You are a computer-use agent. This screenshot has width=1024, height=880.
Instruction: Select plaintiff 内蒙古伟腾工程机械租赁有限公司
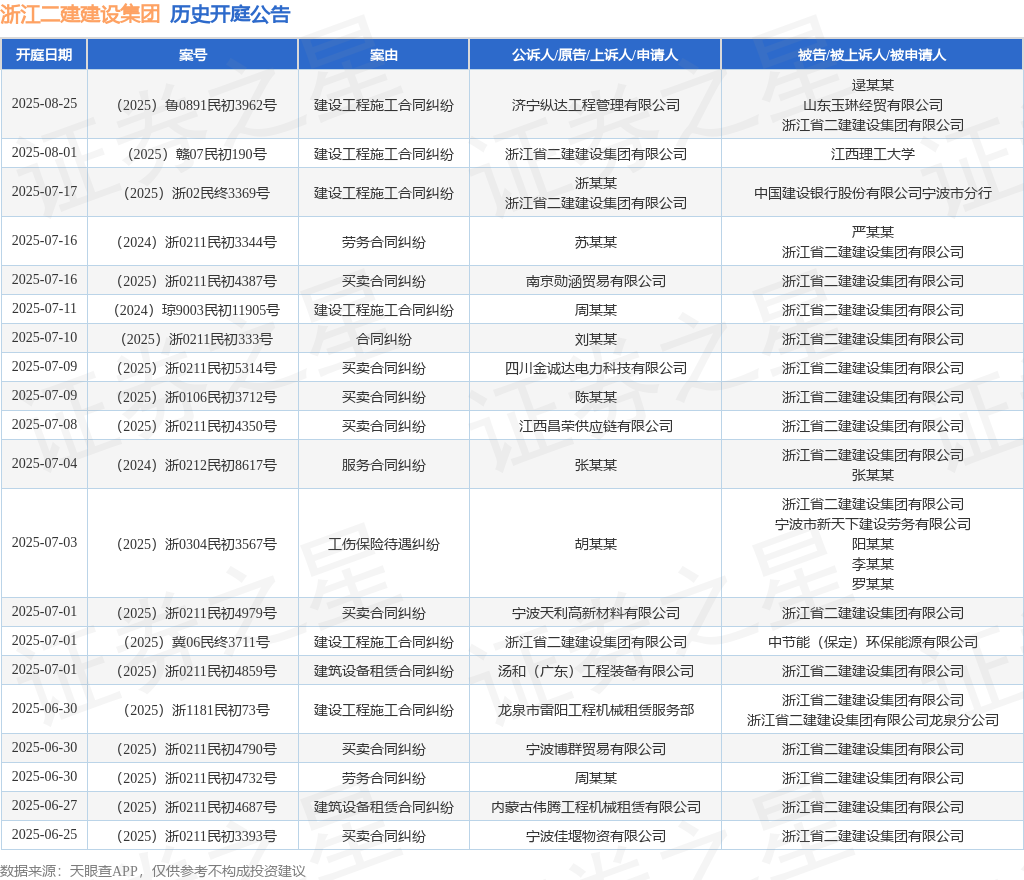[596, 808]
